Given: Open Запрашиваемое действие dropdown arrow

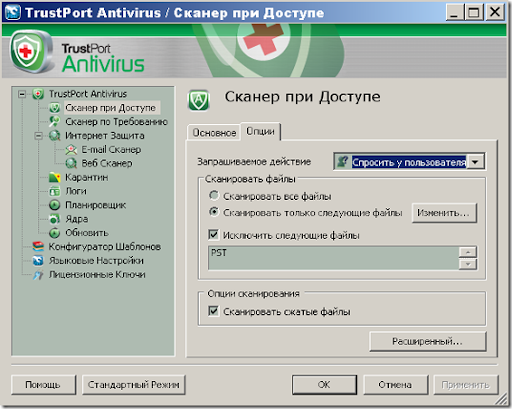Looking at the screenshot, I should [475, 162].
